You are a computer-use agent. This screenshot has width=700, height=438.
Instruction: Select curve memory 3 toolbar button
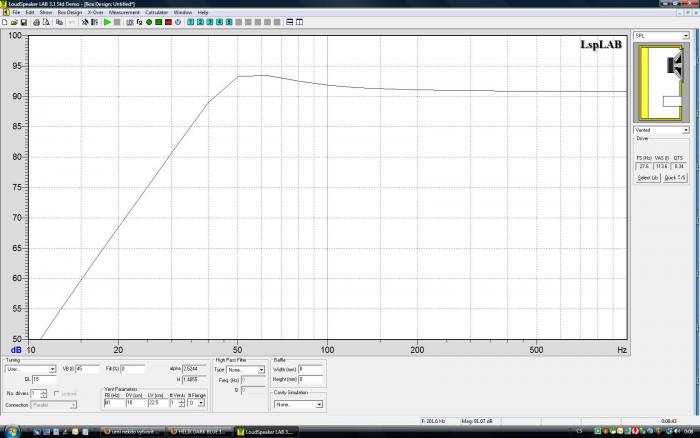click(x=209, y=22)
